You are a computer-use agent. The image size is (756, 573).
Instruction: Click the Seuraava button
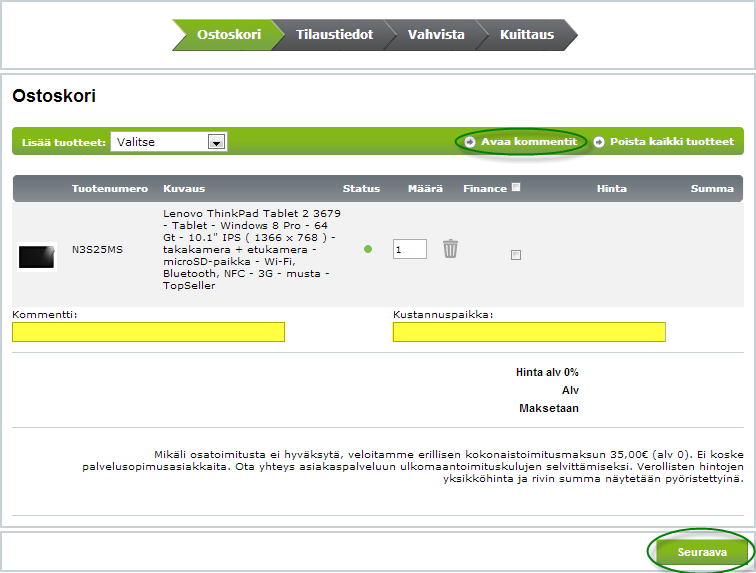coord(702,552)
